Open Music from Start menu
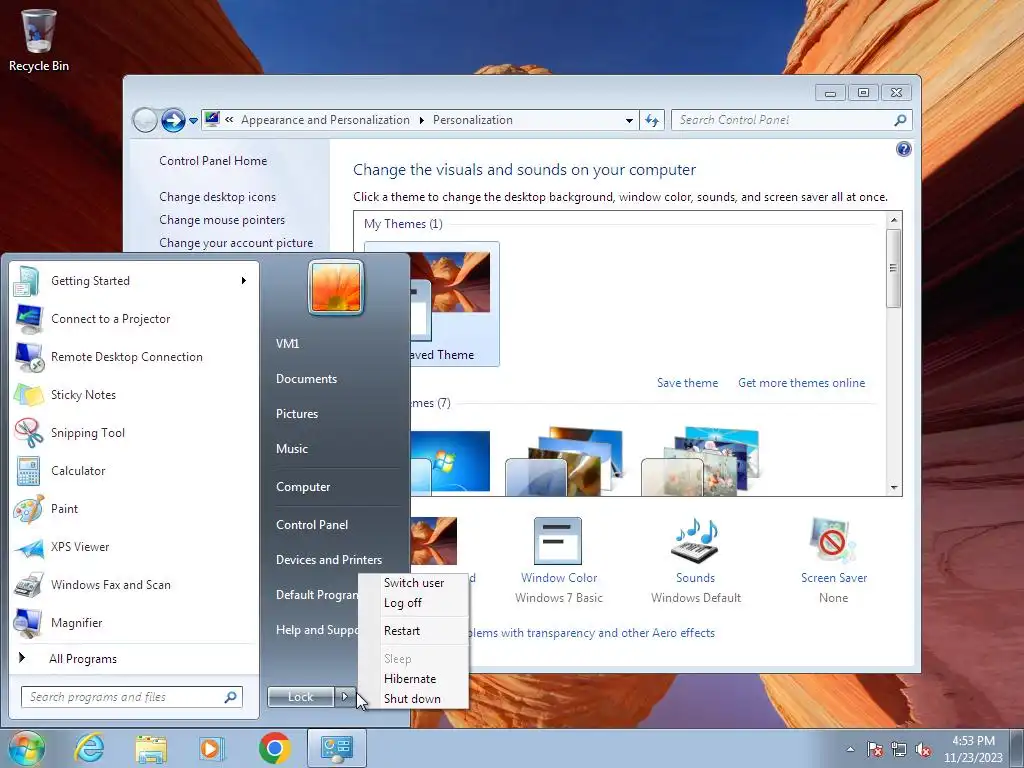This screenshot has width=1024, height=768. tap(292, 449)
